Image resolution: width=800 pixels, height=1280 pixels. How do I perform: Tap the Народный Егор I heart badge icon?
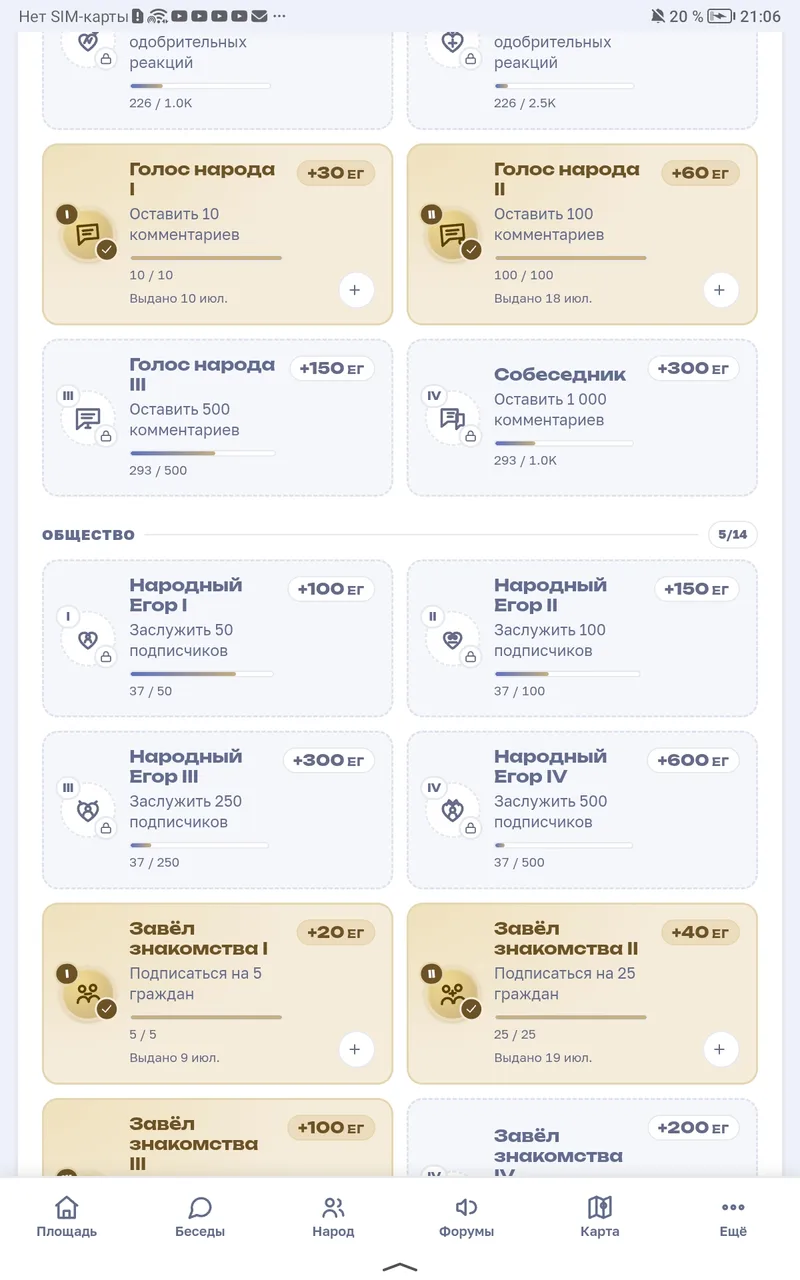pos(88,640)
